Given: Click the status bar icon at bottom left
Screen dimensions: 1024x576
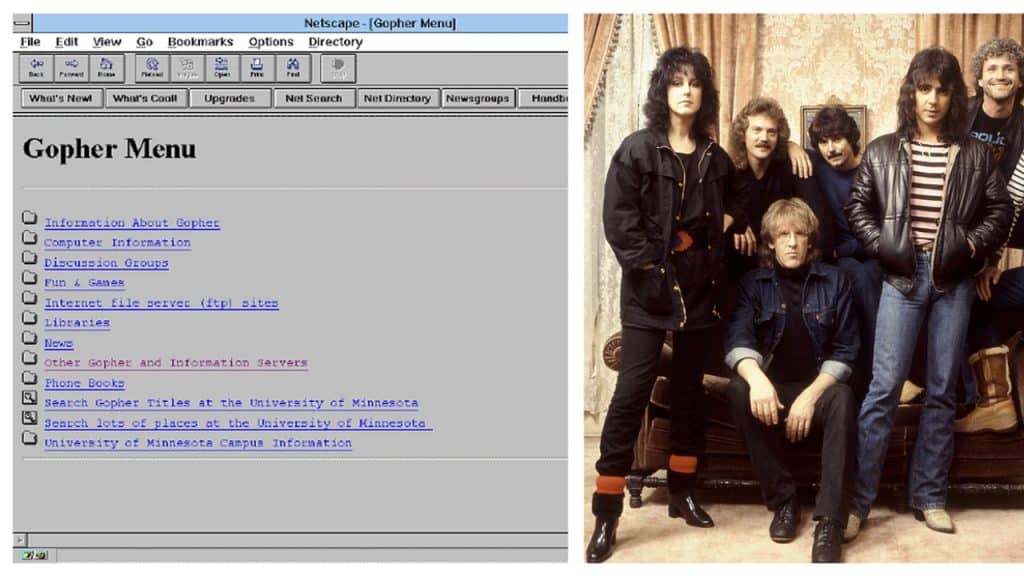Looking at the screenshot, I should [35, 555].
